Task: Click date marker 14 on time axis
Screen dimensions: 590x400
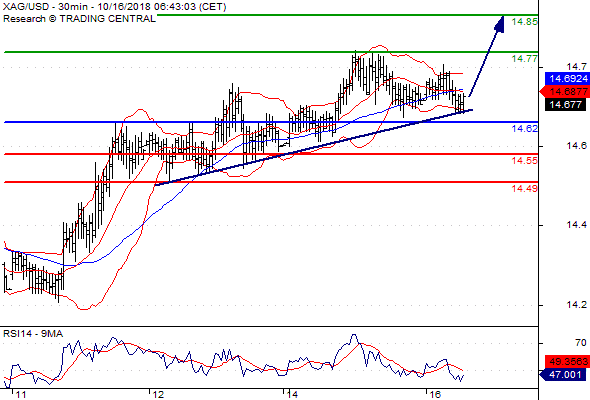Action: (x=292, y=395)
